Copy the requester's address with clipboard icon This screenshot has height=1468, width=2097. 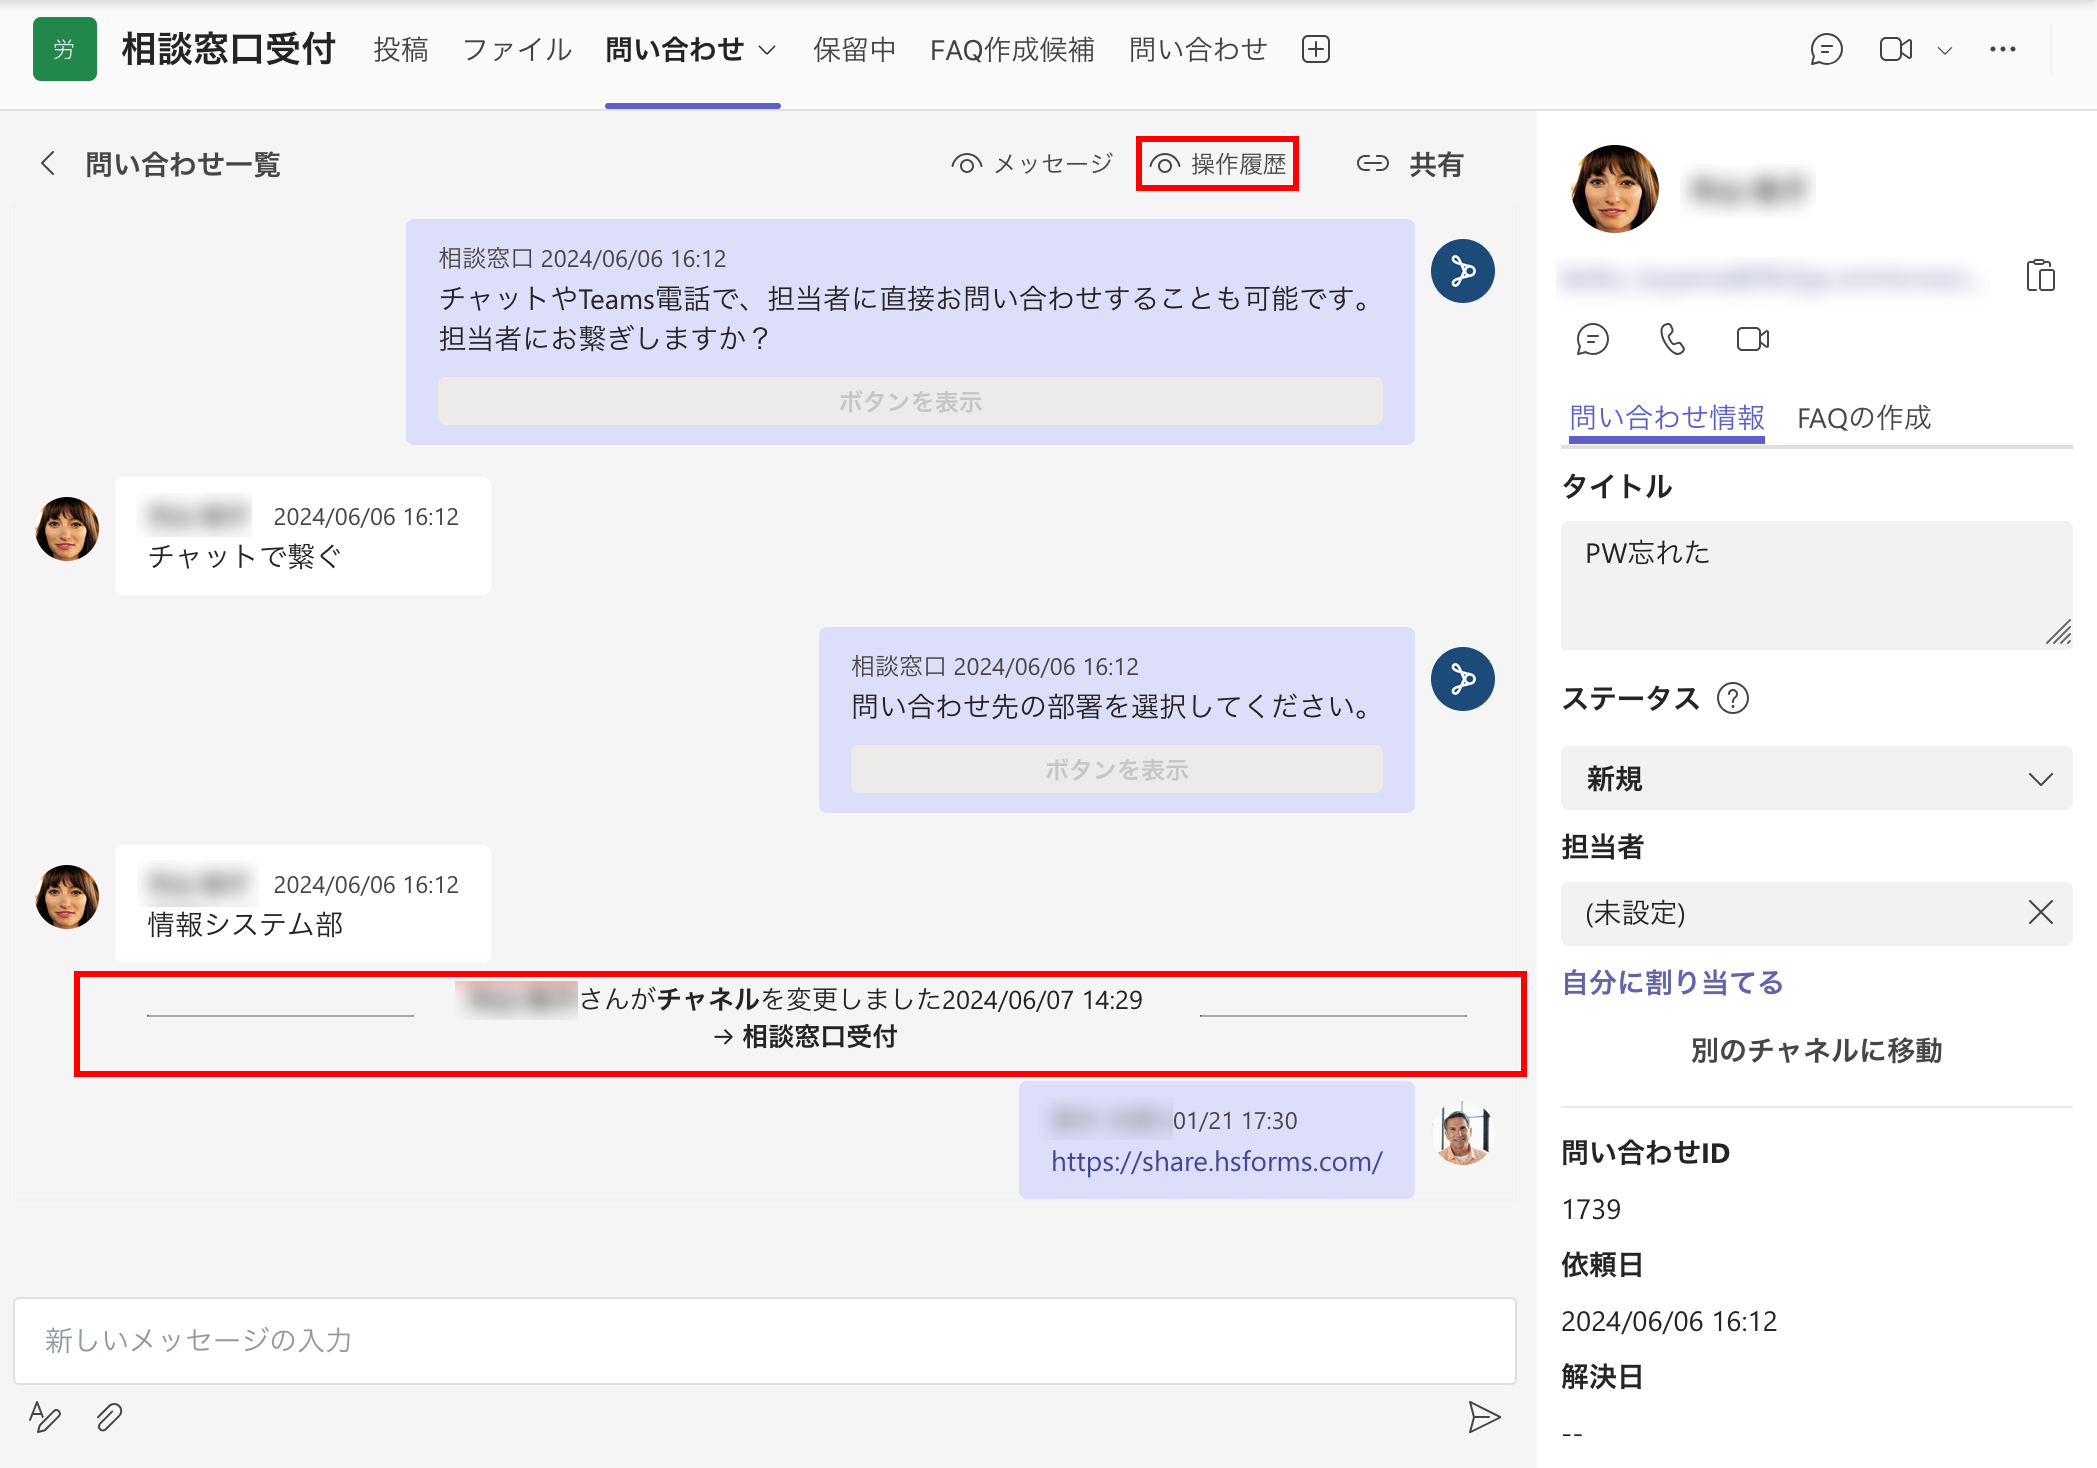pos(2040,275)
